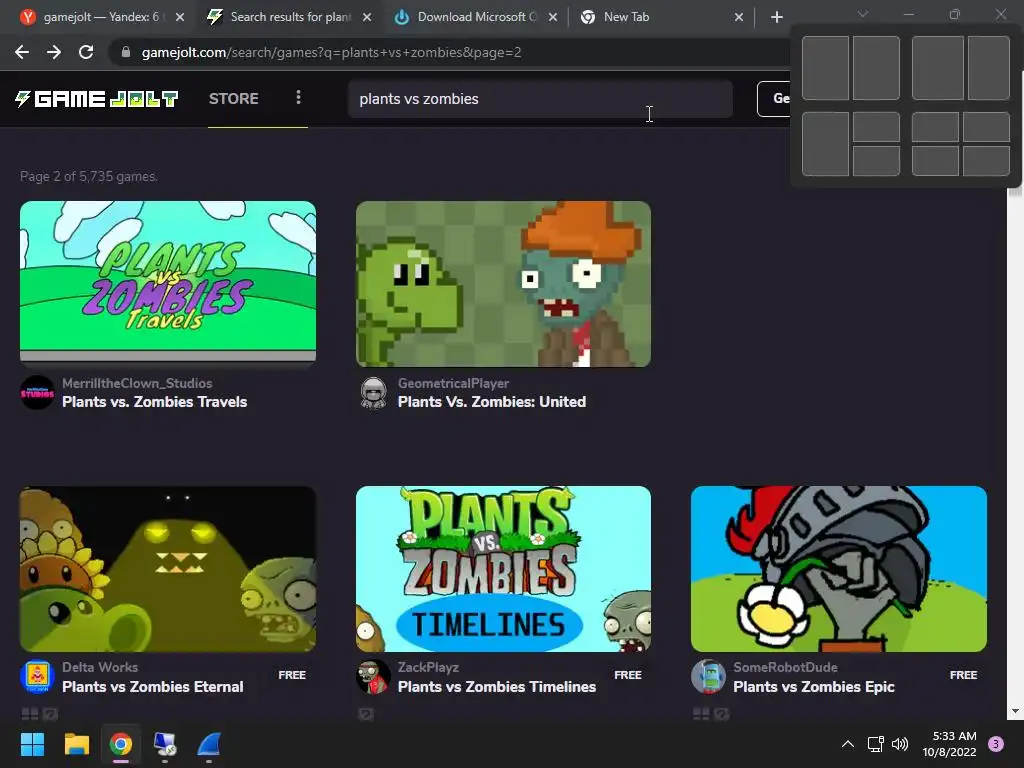1024x768 pixels.
Task: Open Plants vs Zombies Timelines thumbnail
Action: click(503, 569)
